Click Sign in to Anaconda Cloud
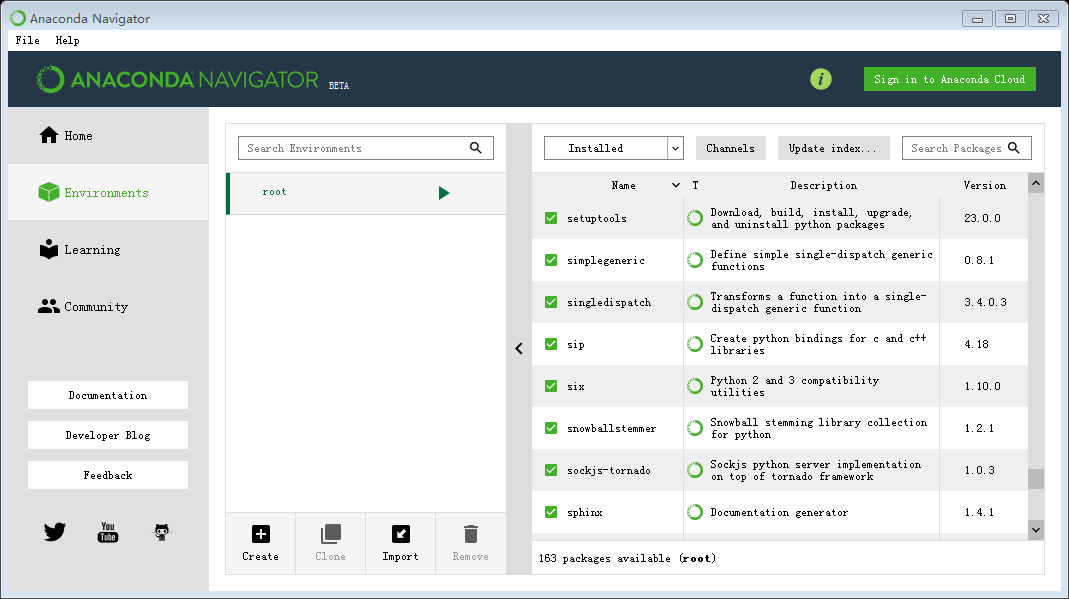Viewport: 1069px width, 599px height. 950,79
